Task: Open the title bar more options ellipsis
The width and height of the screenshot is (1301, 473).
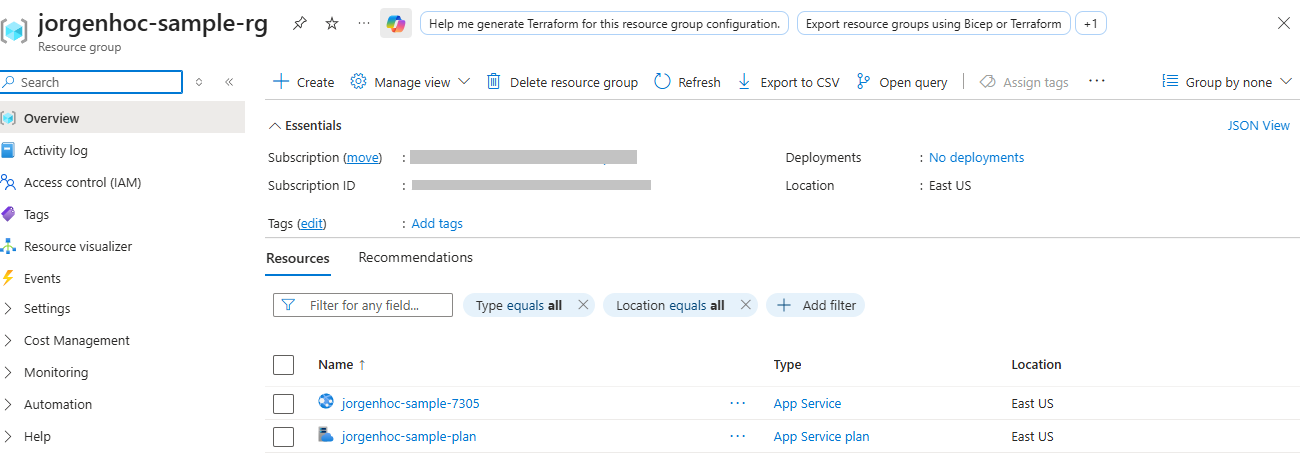Action: 363,23
